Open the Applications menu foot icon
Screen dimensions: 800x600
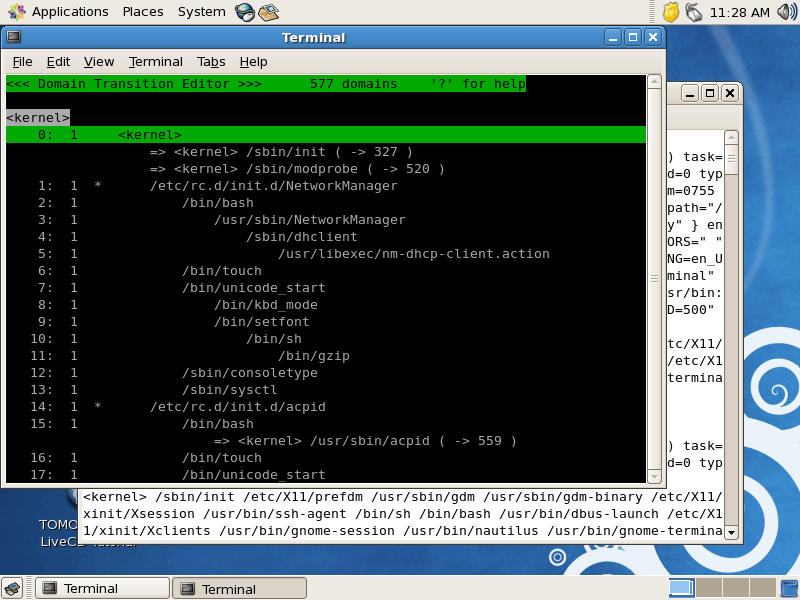16,12
